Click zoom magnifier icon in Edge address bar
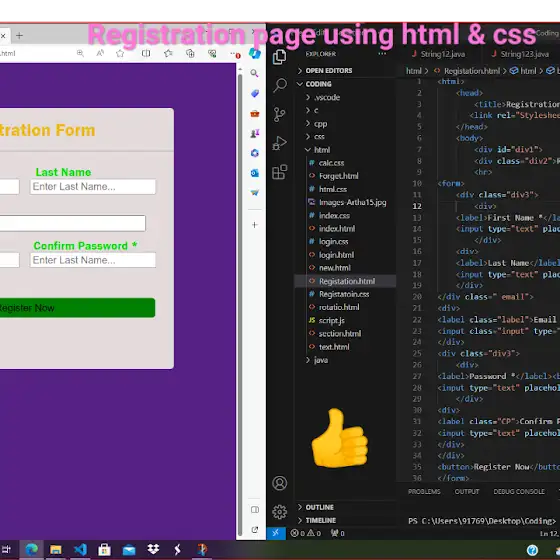 click(x=80, y=54)
